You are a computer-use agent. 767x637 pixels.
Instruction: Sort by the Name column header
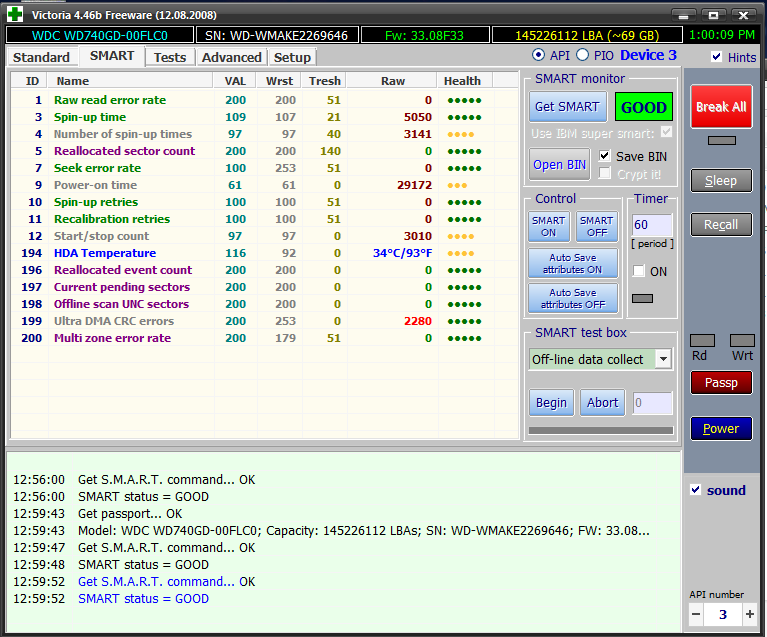point(131,81)
